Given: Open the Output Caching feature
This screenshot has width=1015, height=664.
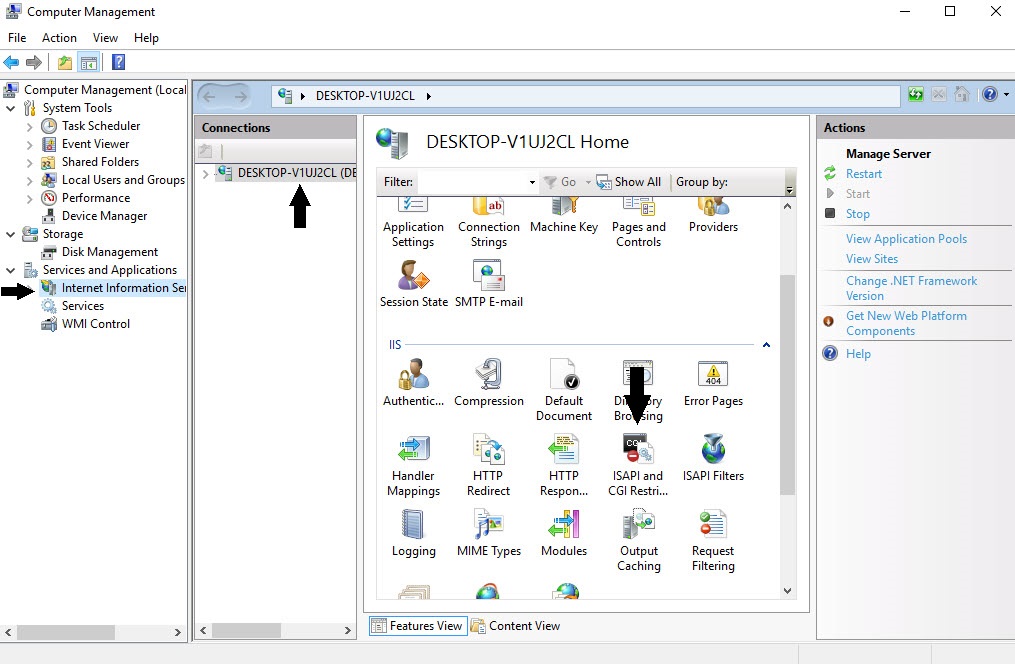Looking at the screenshot, I should pos(638,540).
